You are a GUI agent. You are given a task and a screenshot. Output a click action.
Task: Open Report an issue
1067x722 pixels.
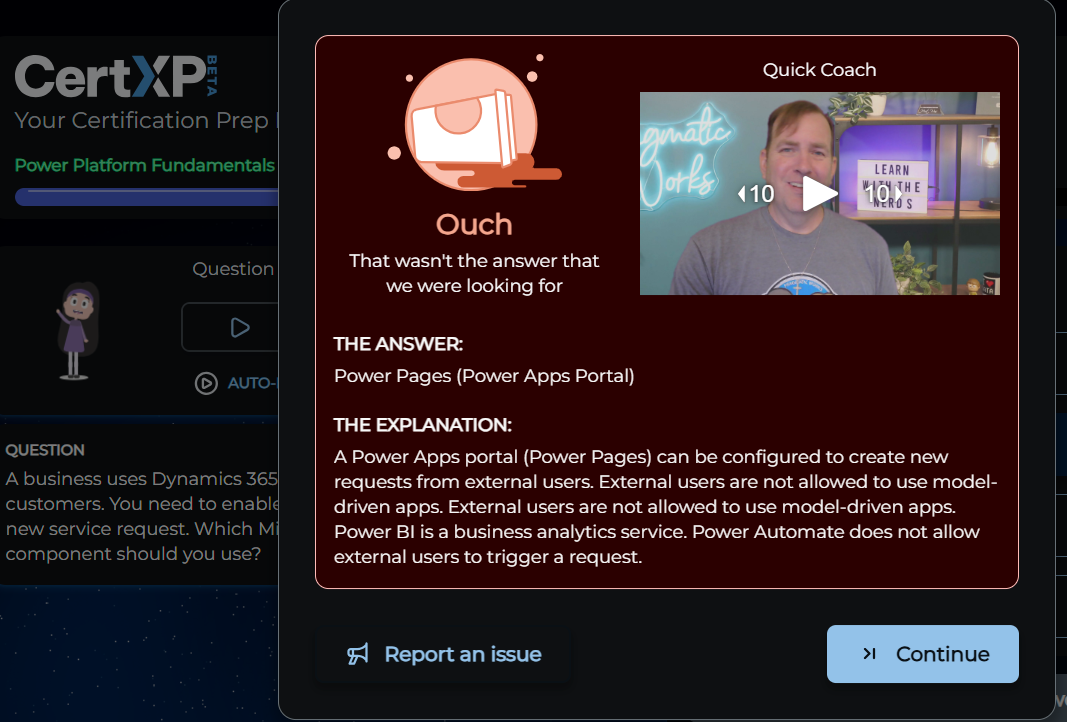[x=462, y=654]
